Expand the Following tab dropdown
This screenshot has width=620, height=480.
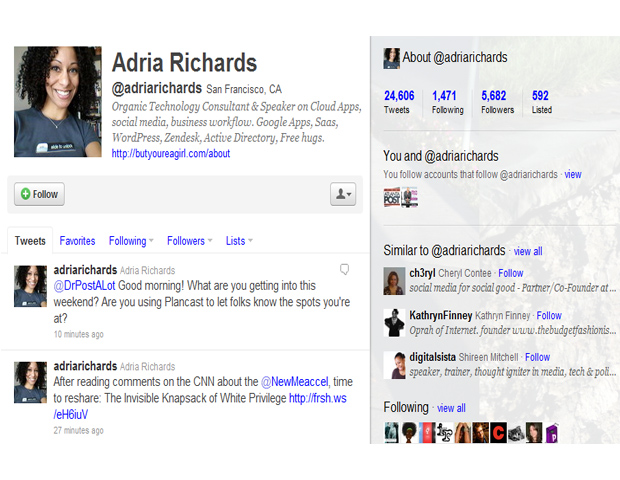pos(131,241)
